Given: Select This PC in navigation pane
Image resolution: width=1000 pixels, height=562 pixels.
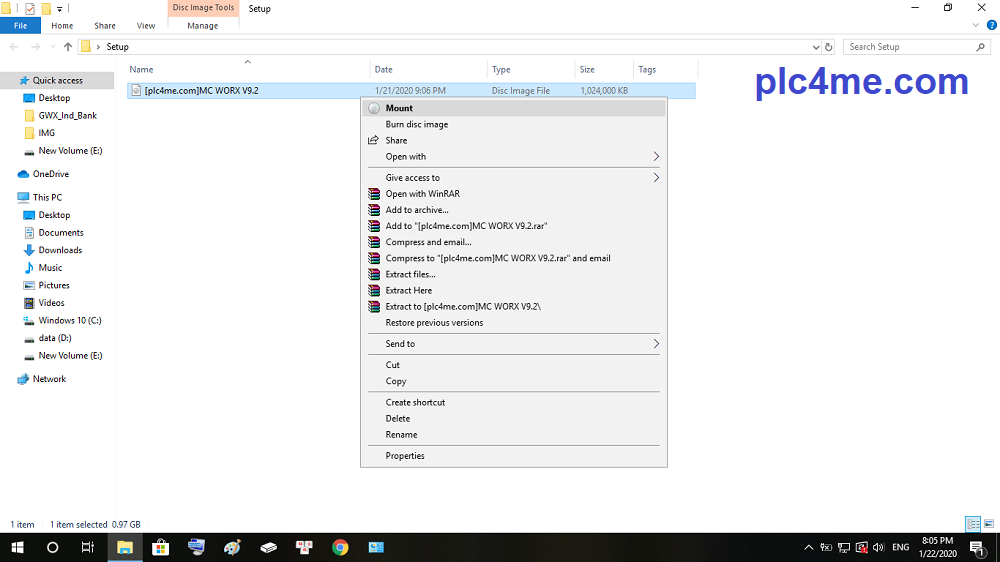Looking at the screenshot, I should point(47,197).
